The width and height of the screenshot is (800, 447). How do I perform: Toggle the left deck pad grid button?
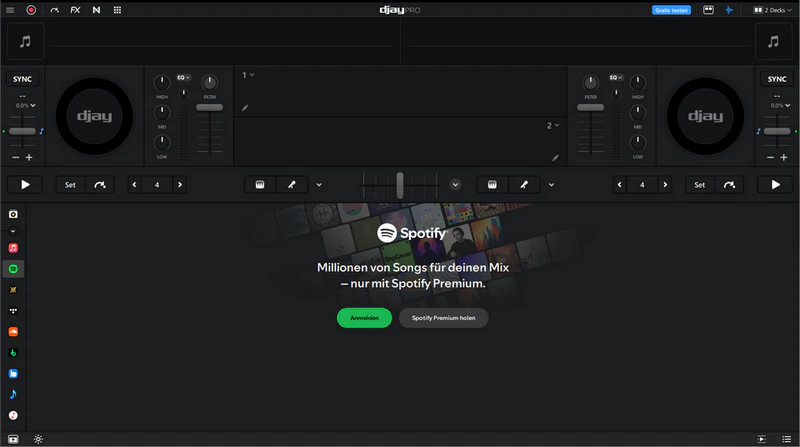pos(259,184)
